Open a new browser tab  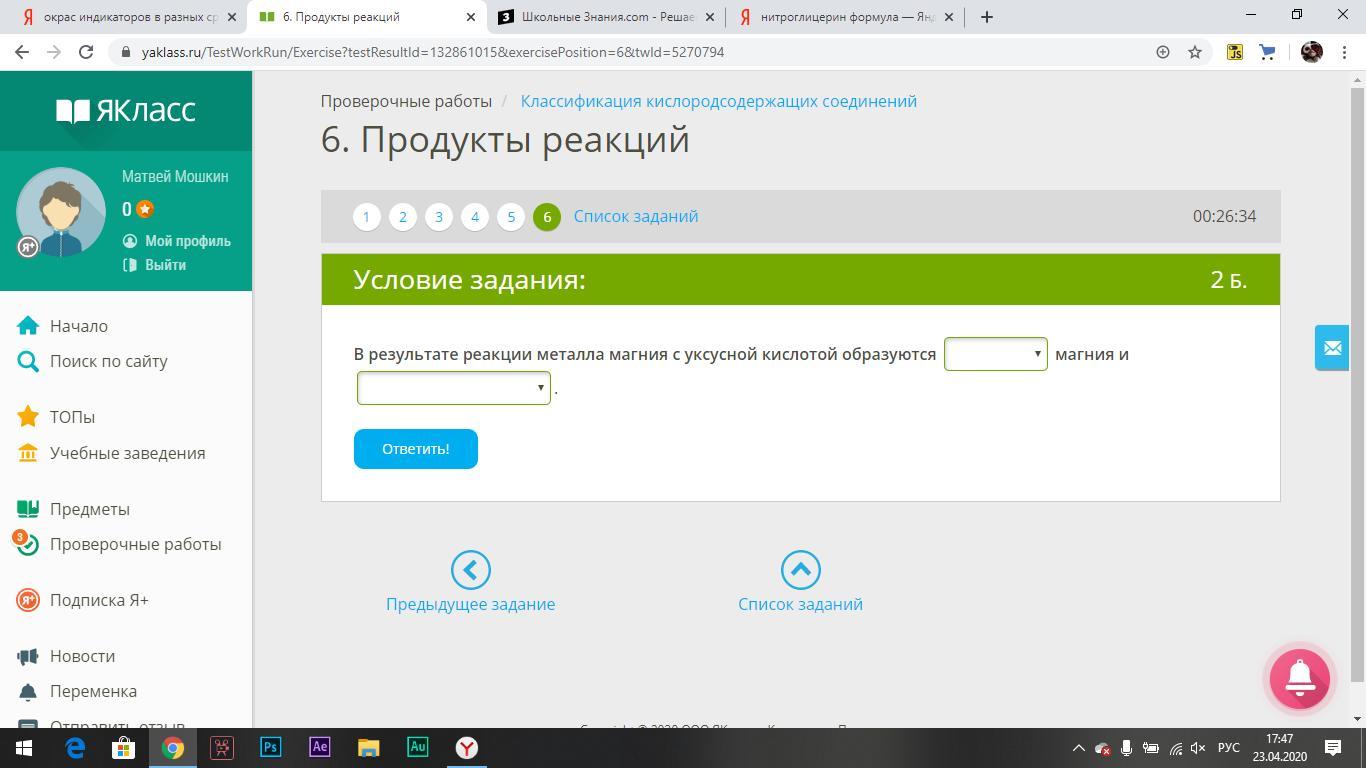pyautogui.click(x=987, y=17)
